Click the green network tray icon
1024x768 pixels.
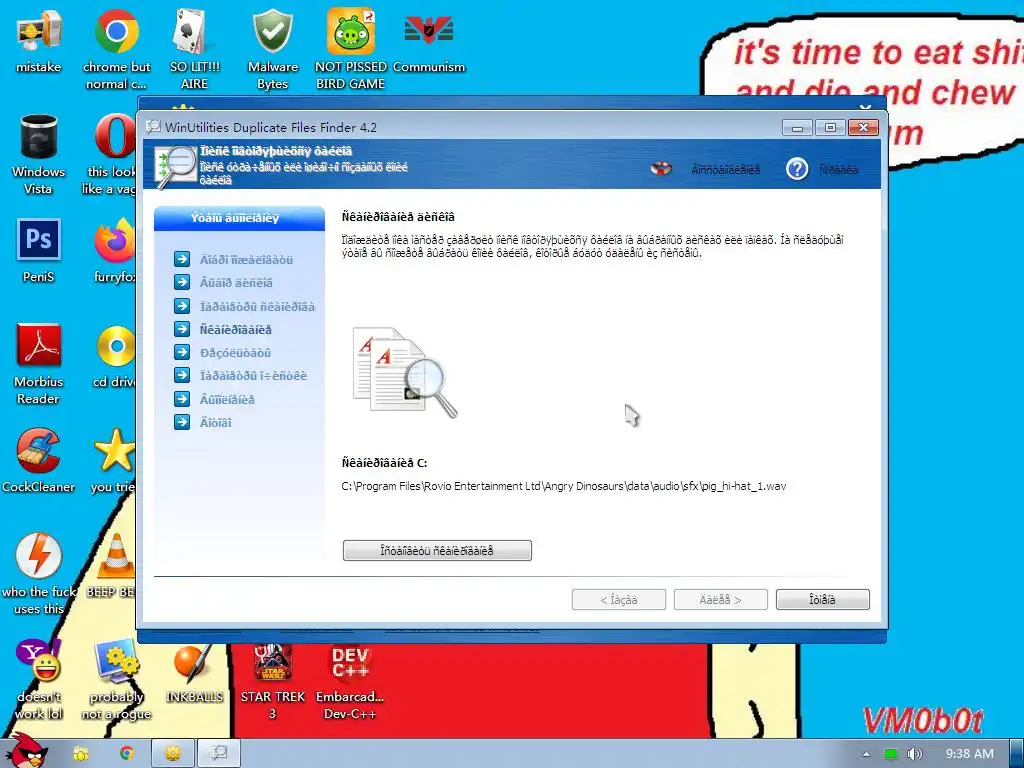click(890, 754)
